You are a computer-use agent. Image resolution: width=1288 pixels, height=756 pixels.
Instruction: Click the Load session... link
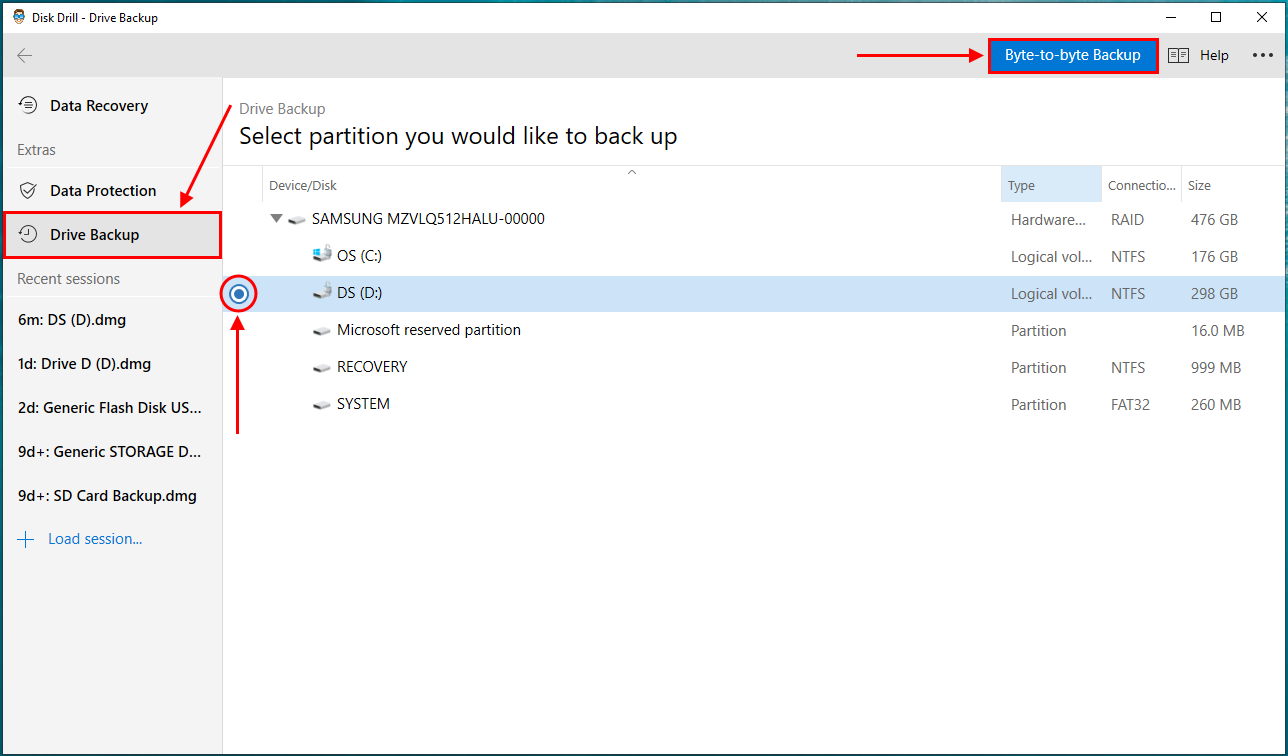pyautogui.click(x=95, y=539)
